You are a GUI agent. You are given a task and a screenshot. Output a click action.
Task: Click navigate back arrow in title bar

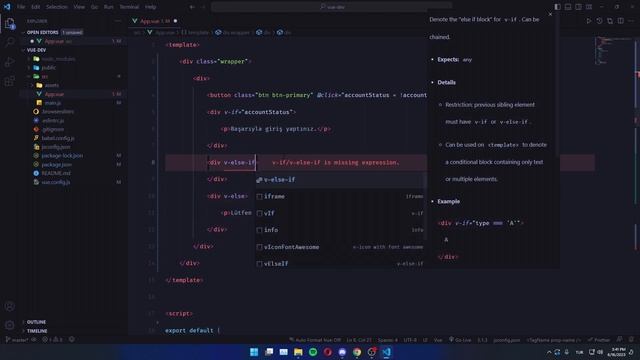192,7
